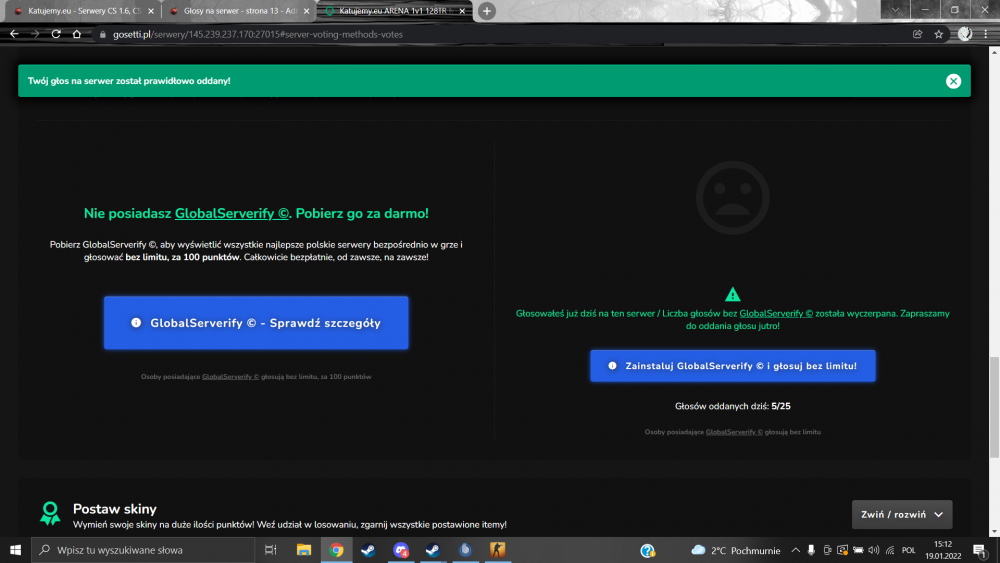The height and width of the screenshot is (563, 1000).
Task: Open GlobalServerify link in green heading
Action: coord(232,214)
